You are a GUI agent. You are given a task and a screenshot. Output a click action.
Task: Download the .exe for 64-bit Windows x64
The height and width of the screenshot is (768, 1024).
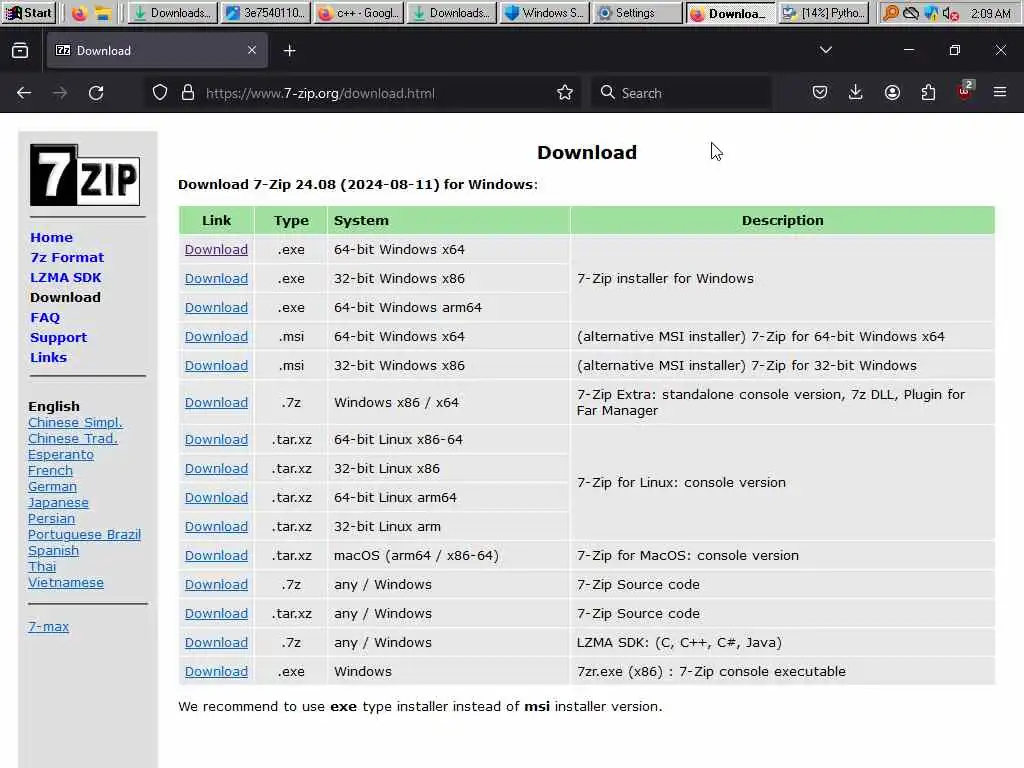click(216, 249)
